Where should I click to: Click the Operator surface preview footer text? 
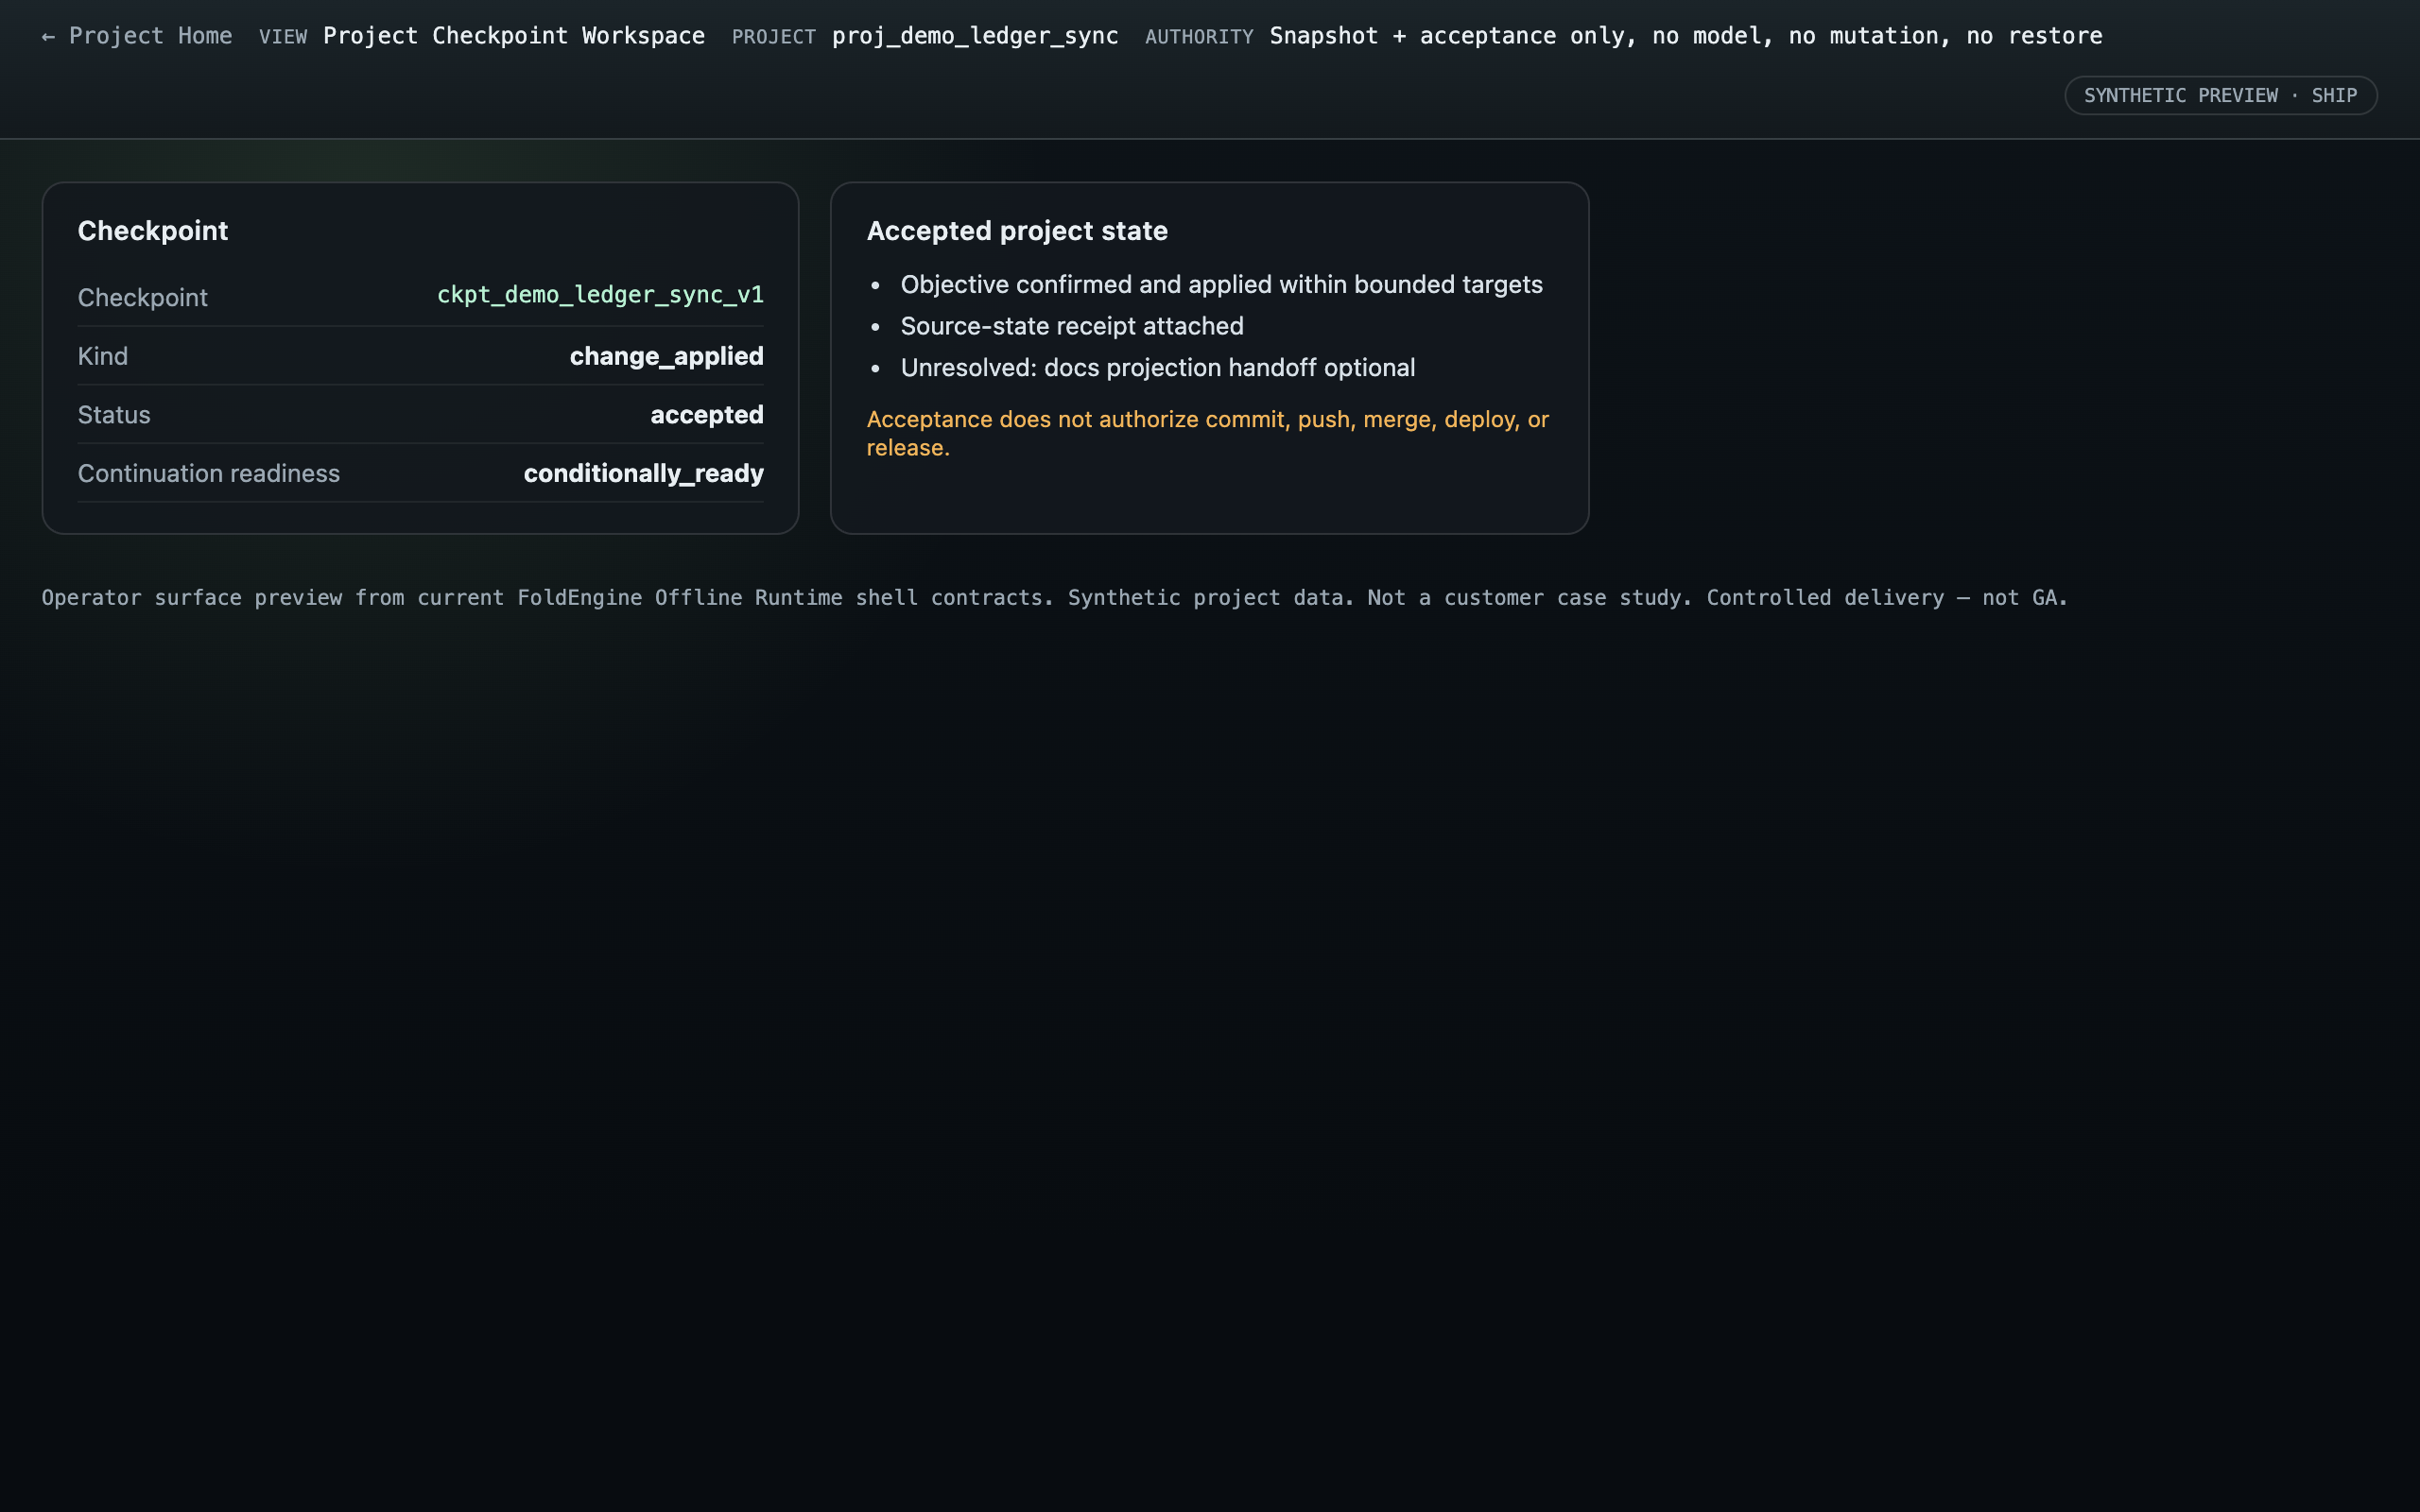[1054, 598]
